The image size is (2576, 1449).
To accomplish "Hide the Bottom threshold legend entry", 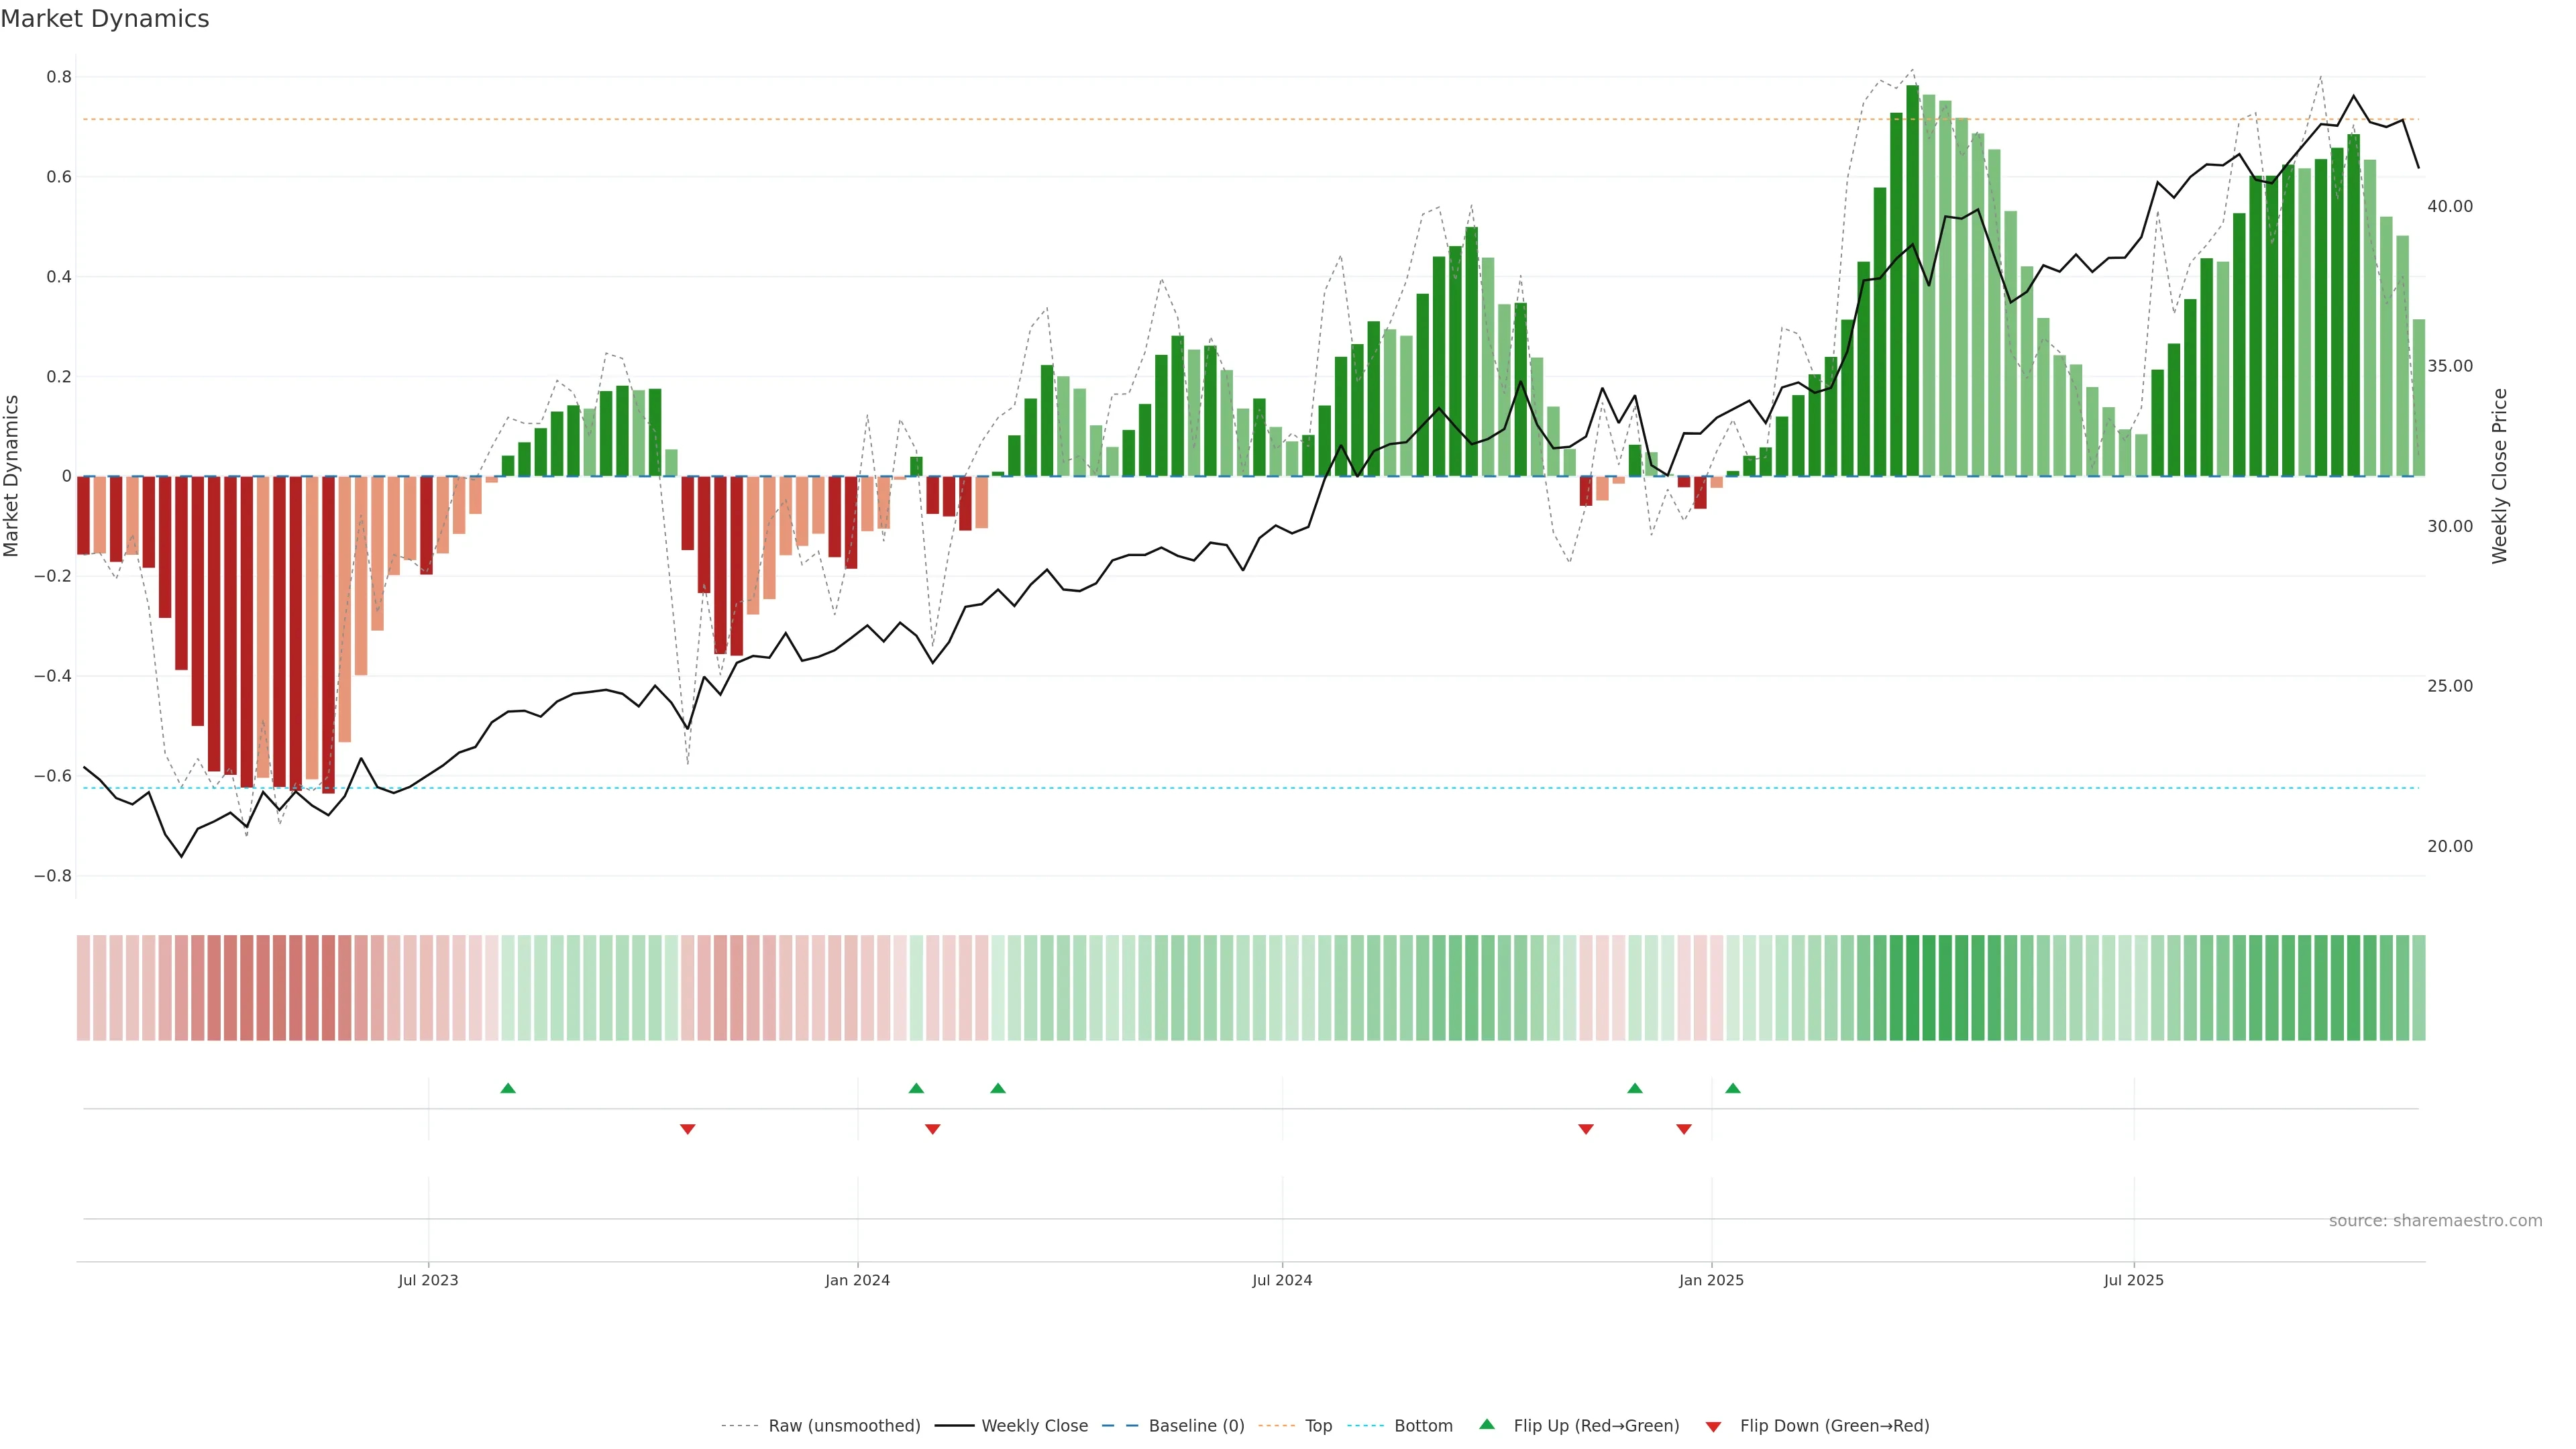I will [1423, 1425].
